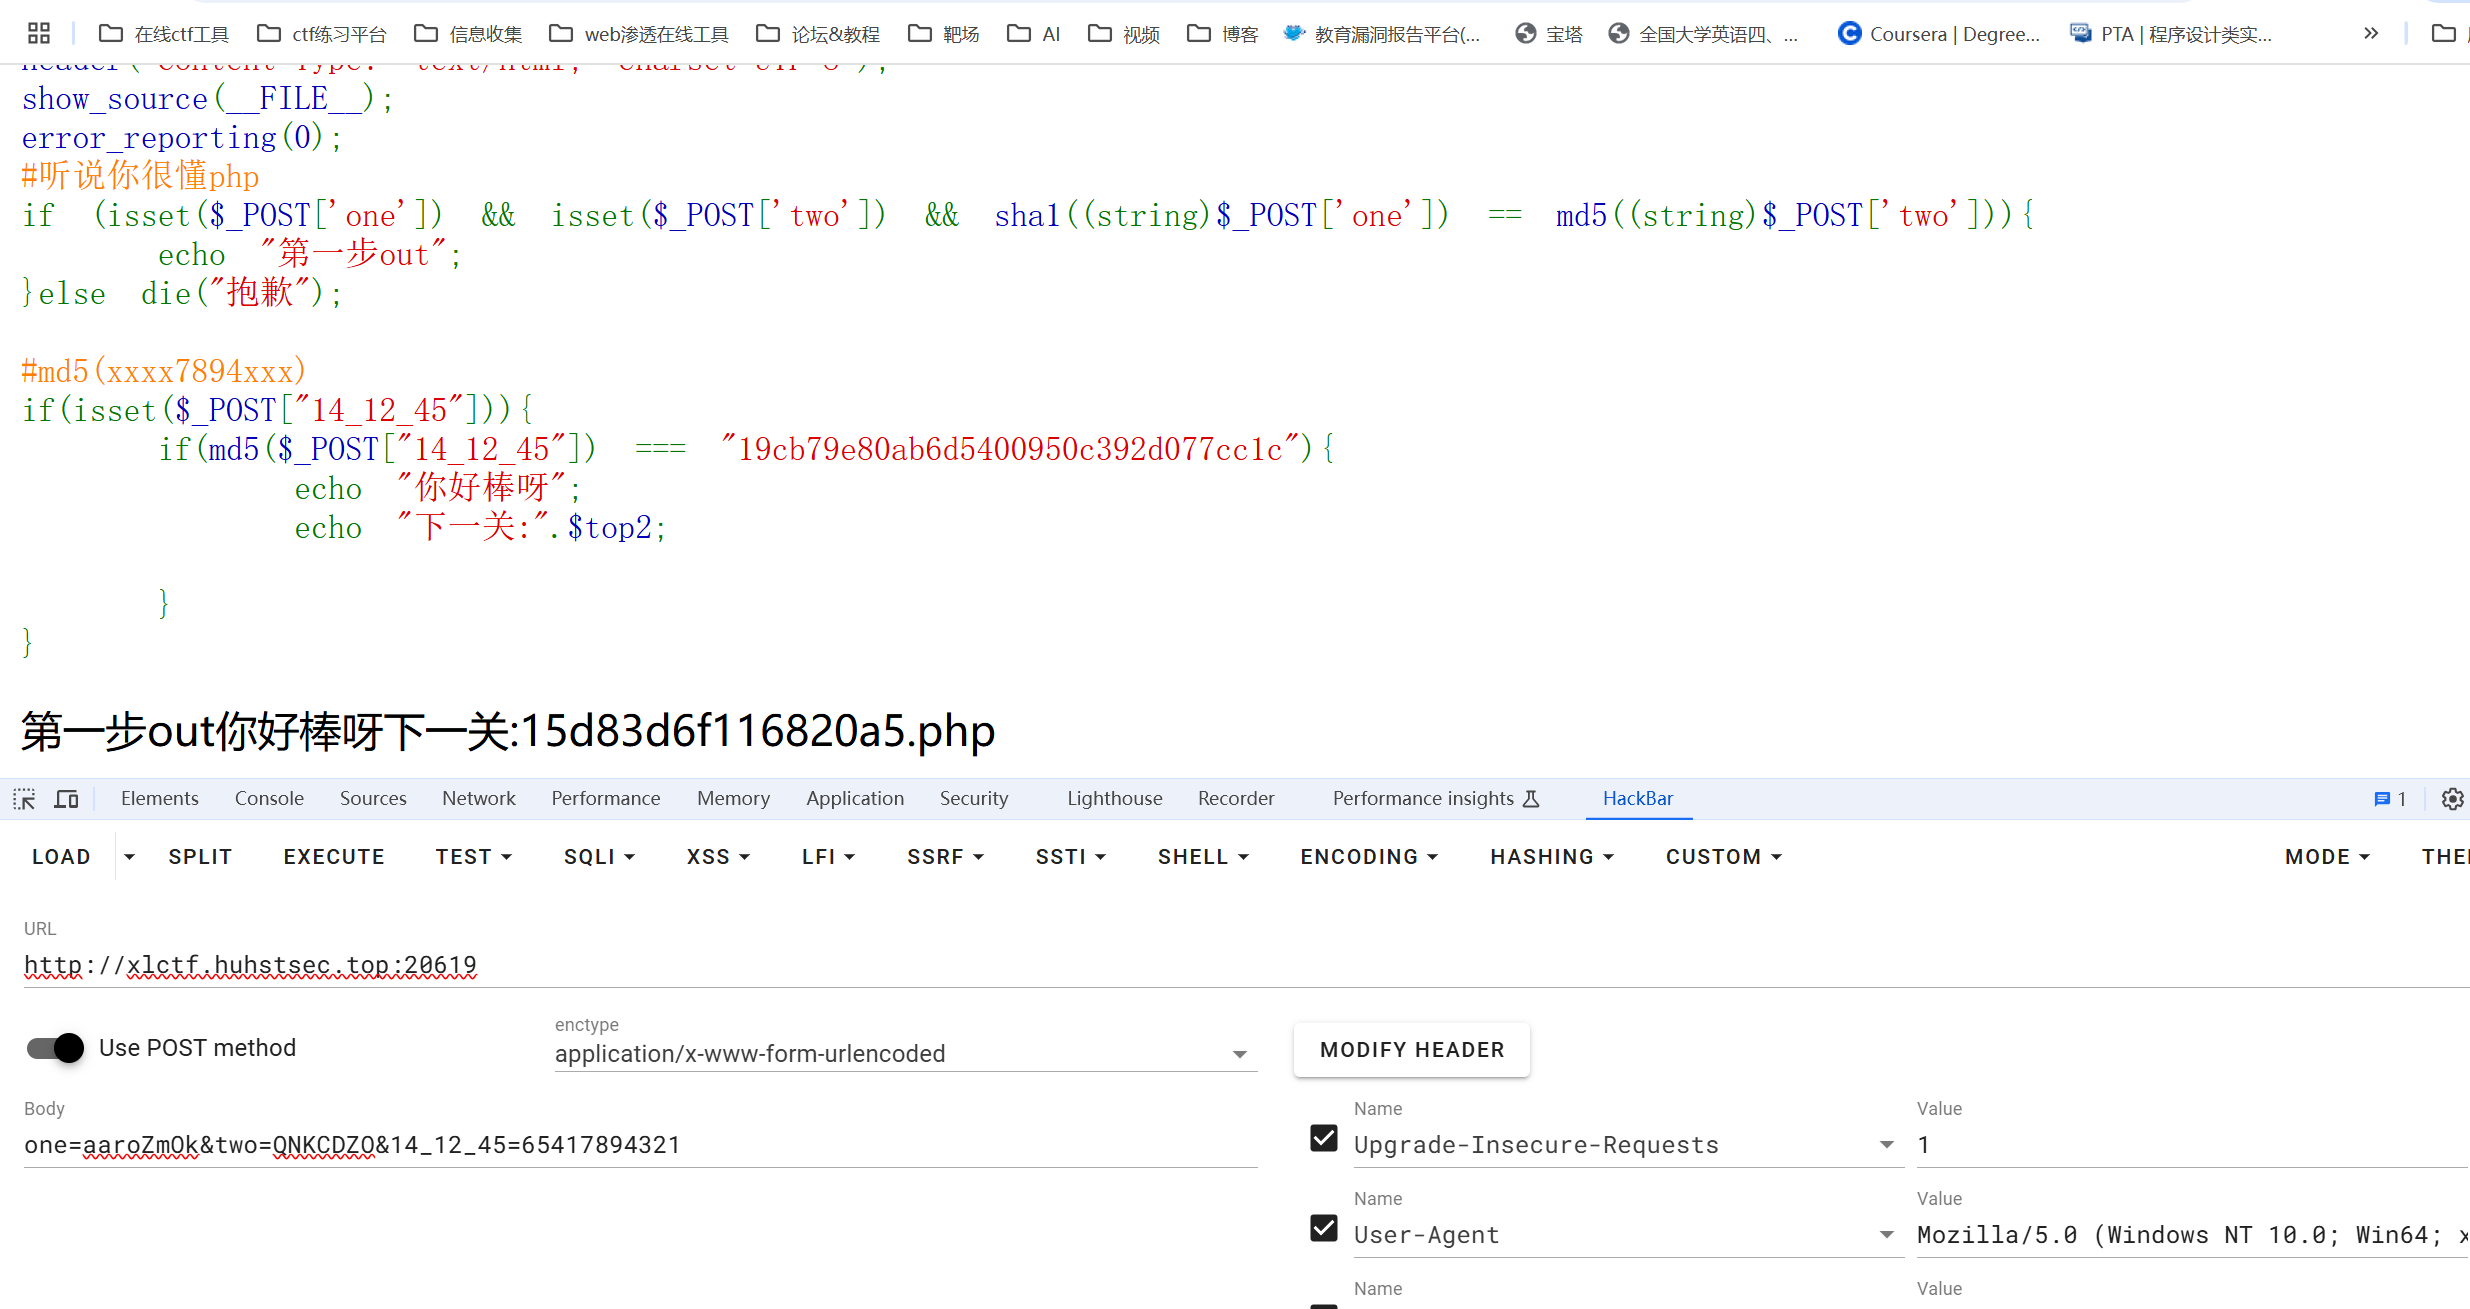Open the console messages issue counter

[2390, 799]
